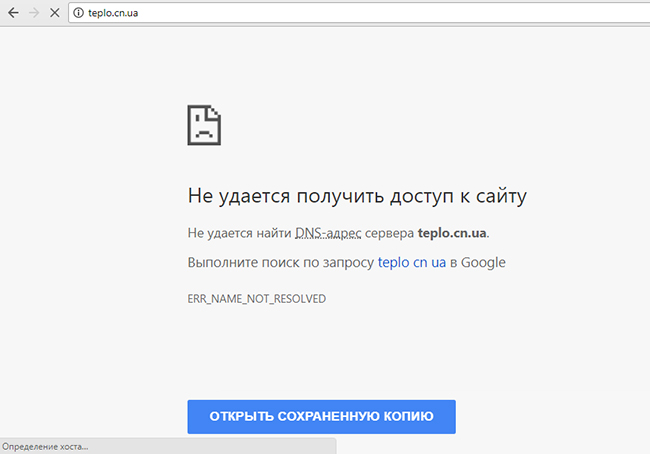Click the text "Выполните поиск по запросу"
Viewport: 650px width, 454px height.
click(x=281, y=263)
